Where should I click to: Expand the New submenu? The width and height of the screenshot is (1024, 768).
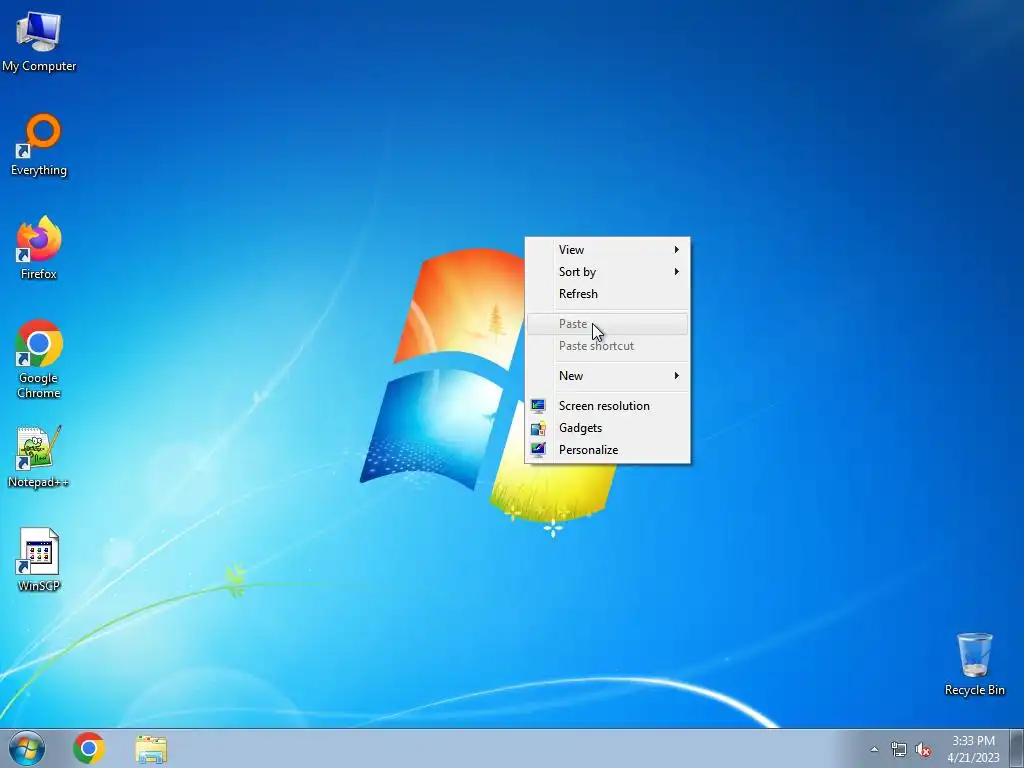click(607, 376)
